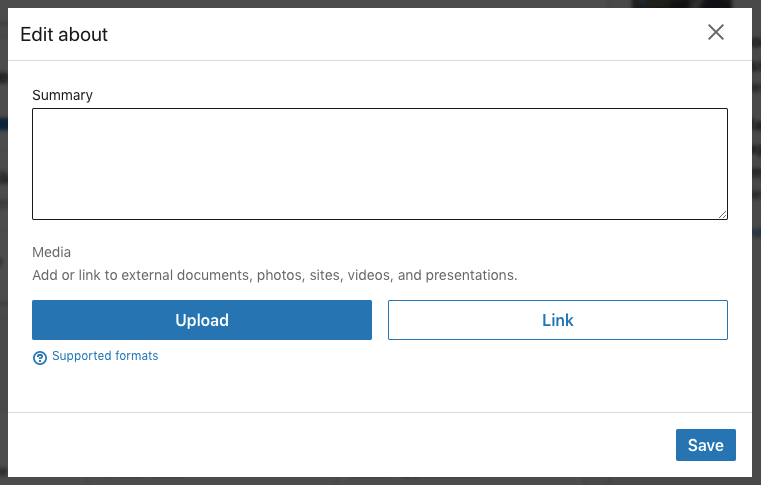Click the Summary text area resize handle

pos(722,214)
